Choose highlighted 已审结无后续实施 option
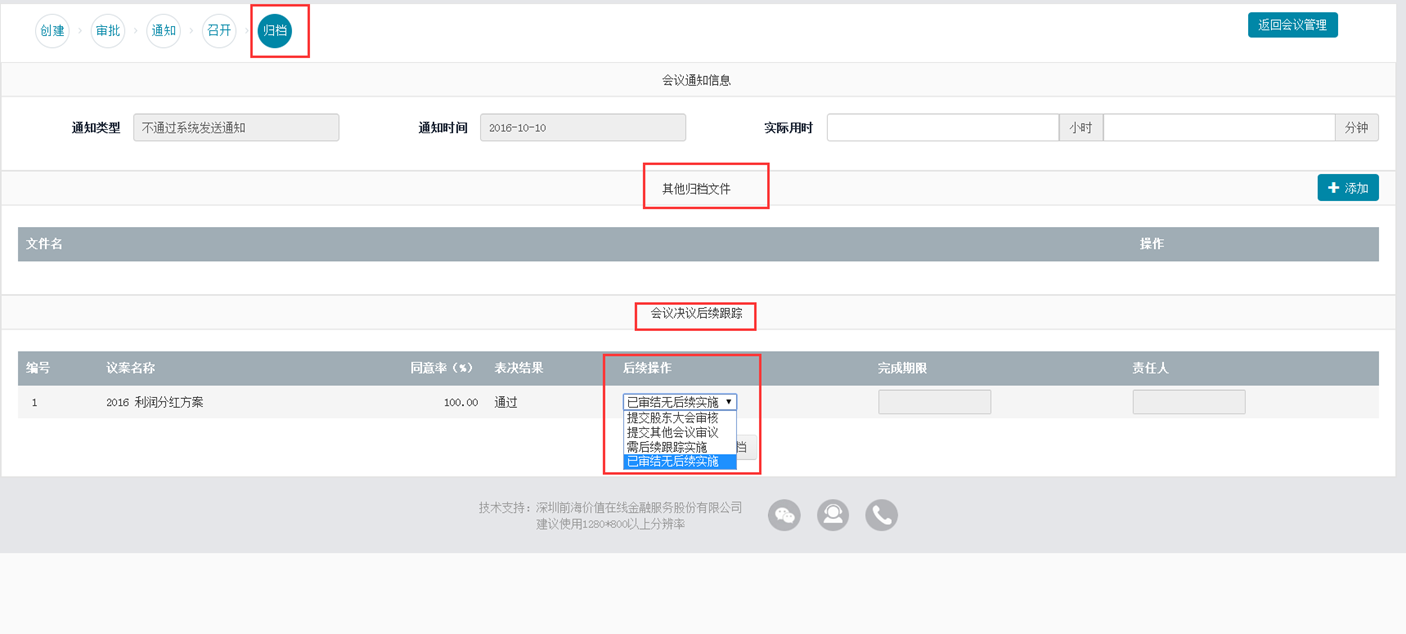The image size is (1406, 634). [x=680, y=461]
